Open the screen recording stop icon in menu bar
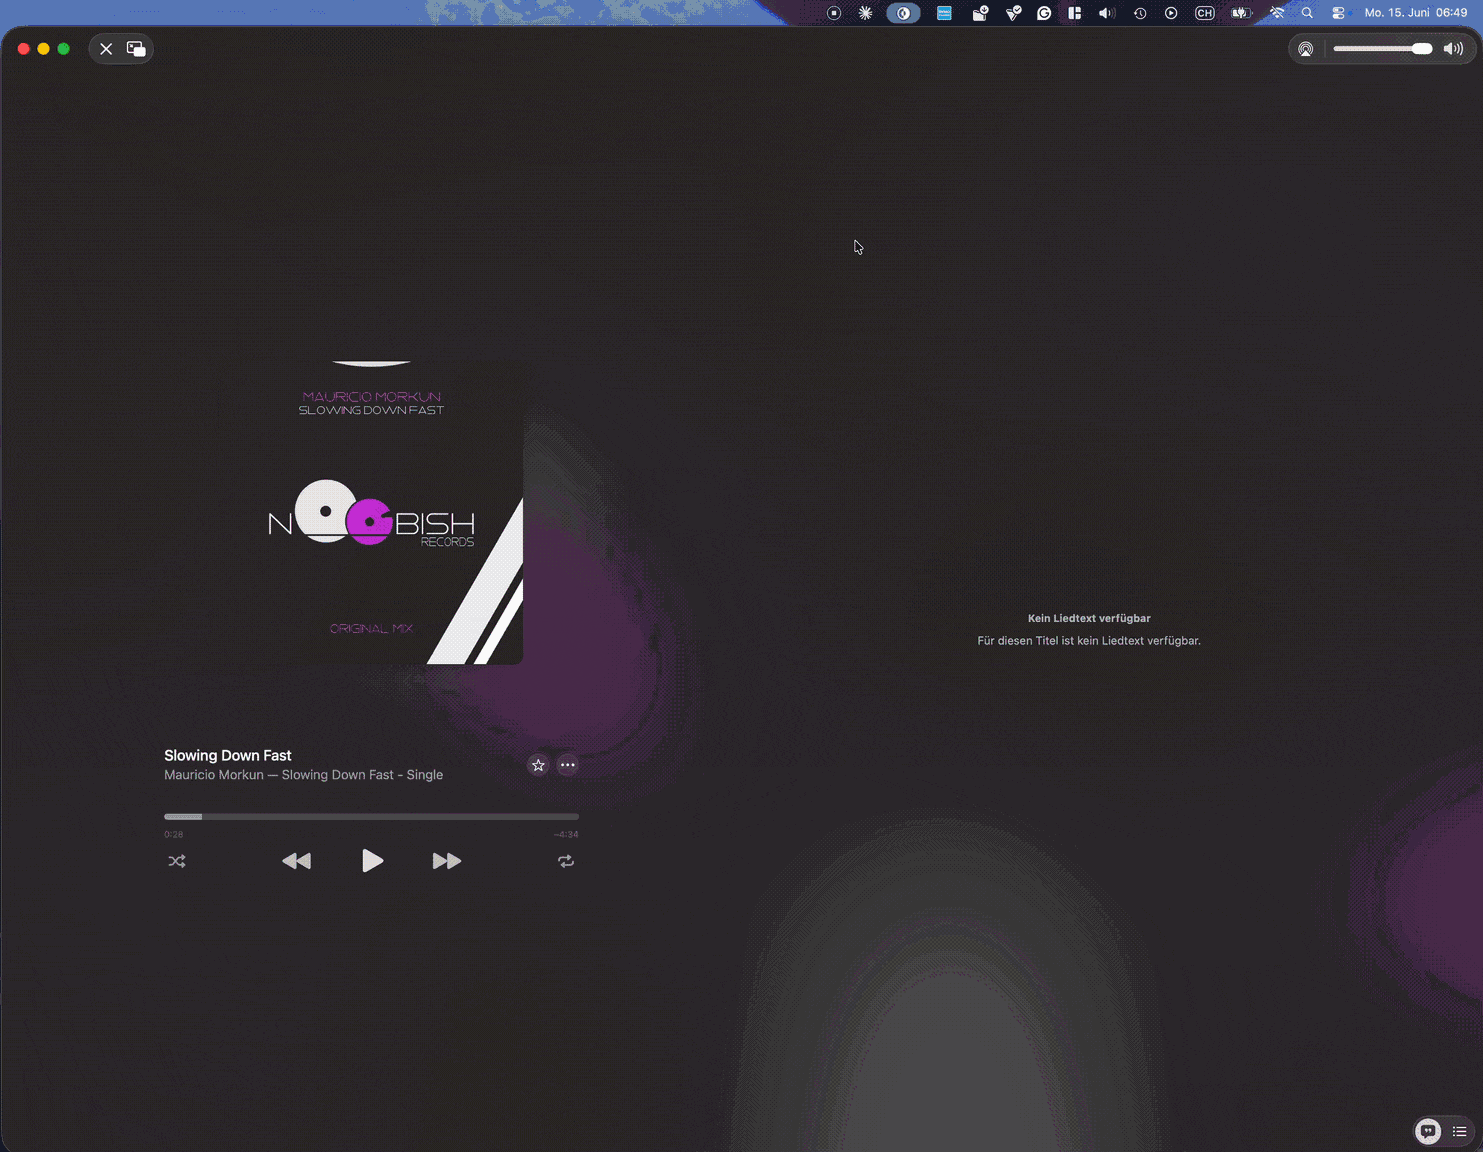 [x=834, y=13]
